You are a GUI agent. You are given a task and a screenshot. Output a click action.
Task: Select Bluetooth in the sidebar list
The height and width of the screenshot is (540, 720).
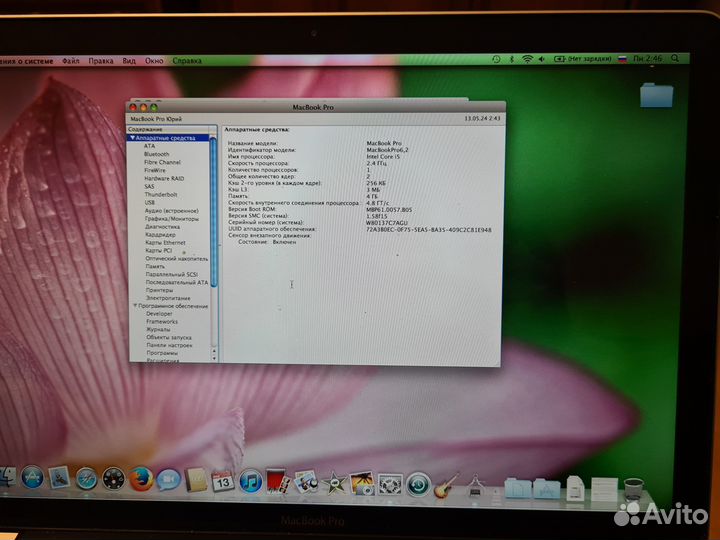pyautogui.click(x=157, y=154)
